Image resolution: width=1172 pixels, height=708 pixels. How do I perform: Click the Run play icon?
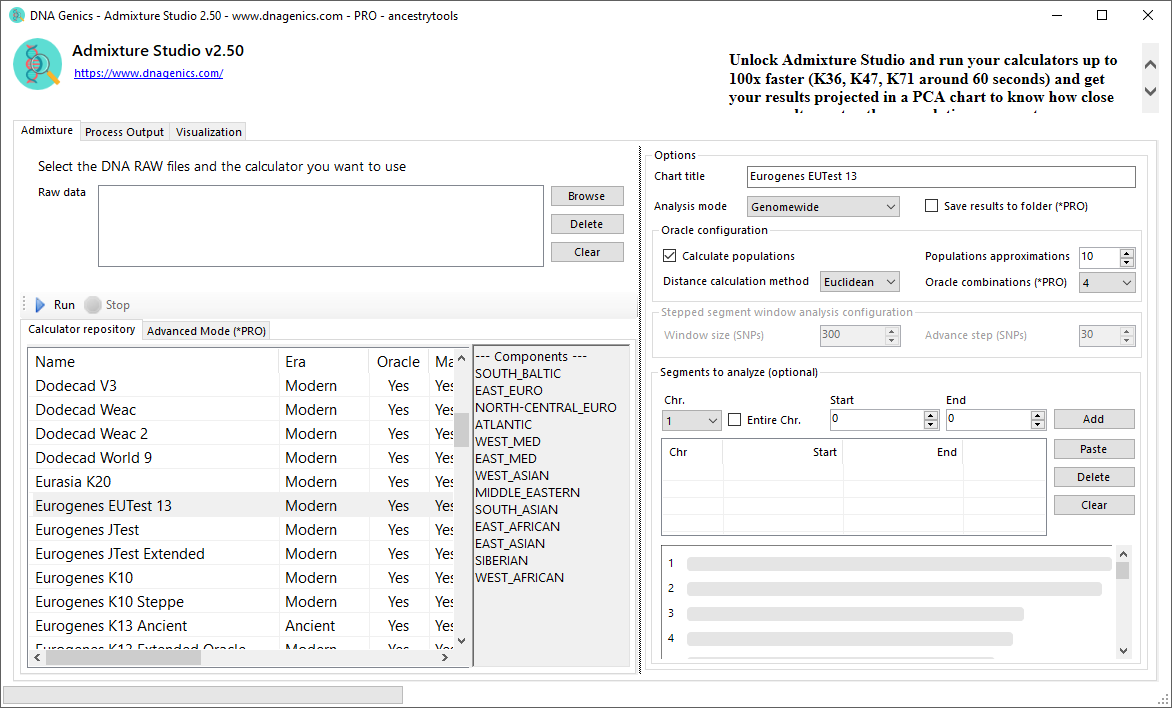click(x=40, y=305)
